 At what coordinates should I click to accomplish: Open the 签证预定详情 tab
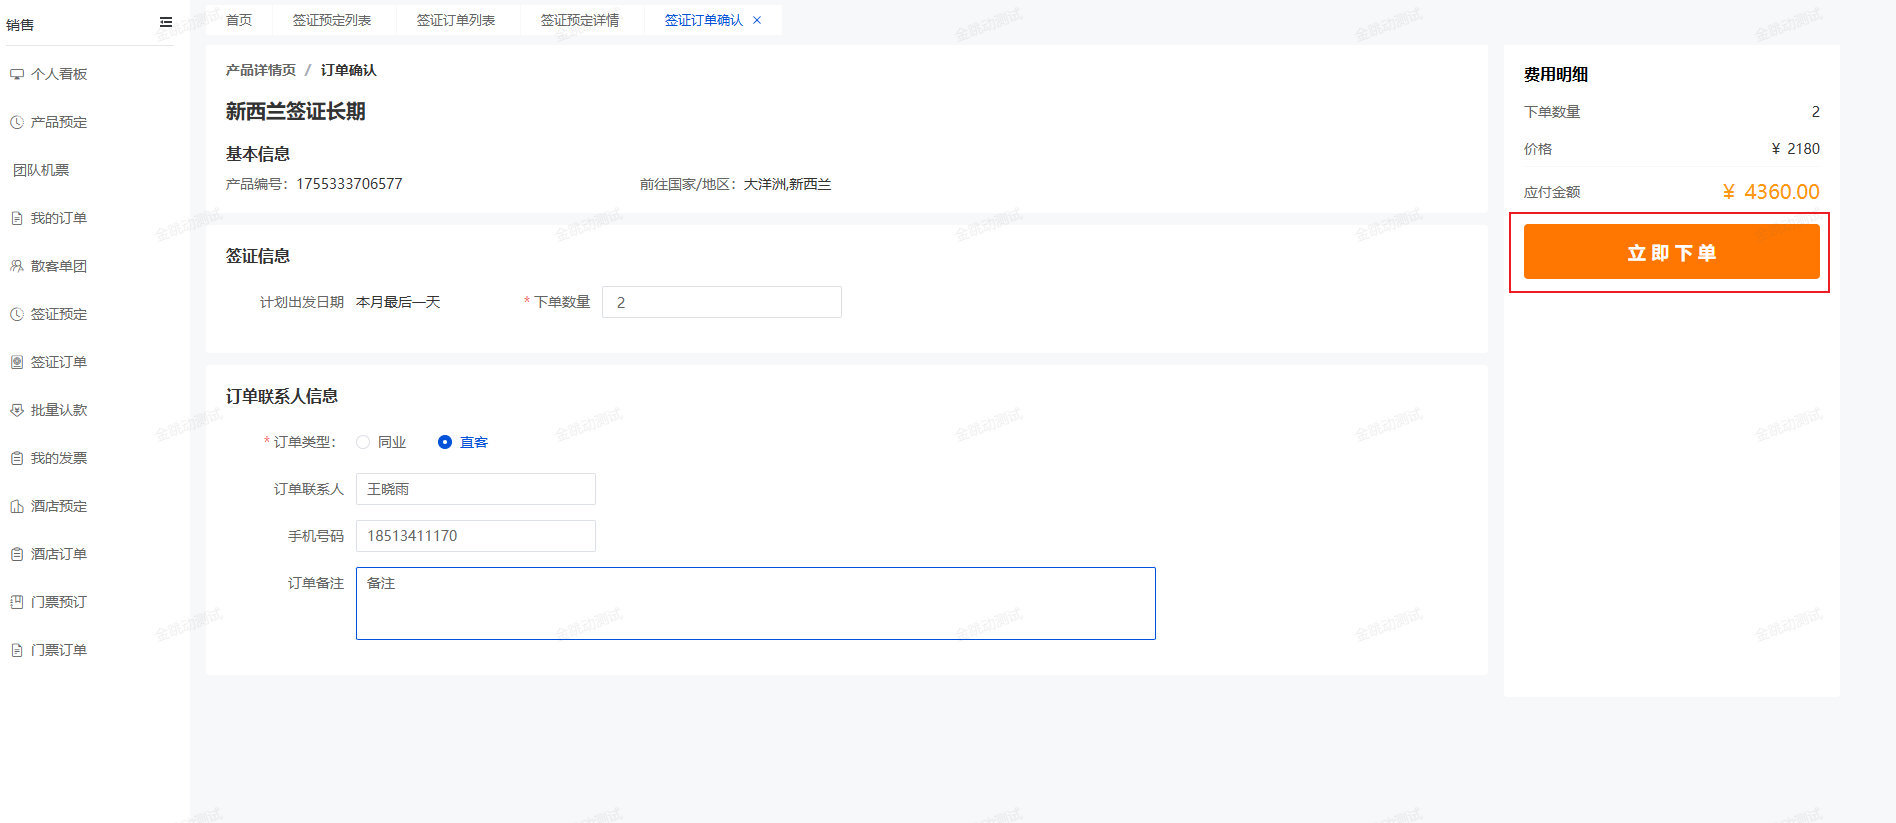tap(580, 20)
